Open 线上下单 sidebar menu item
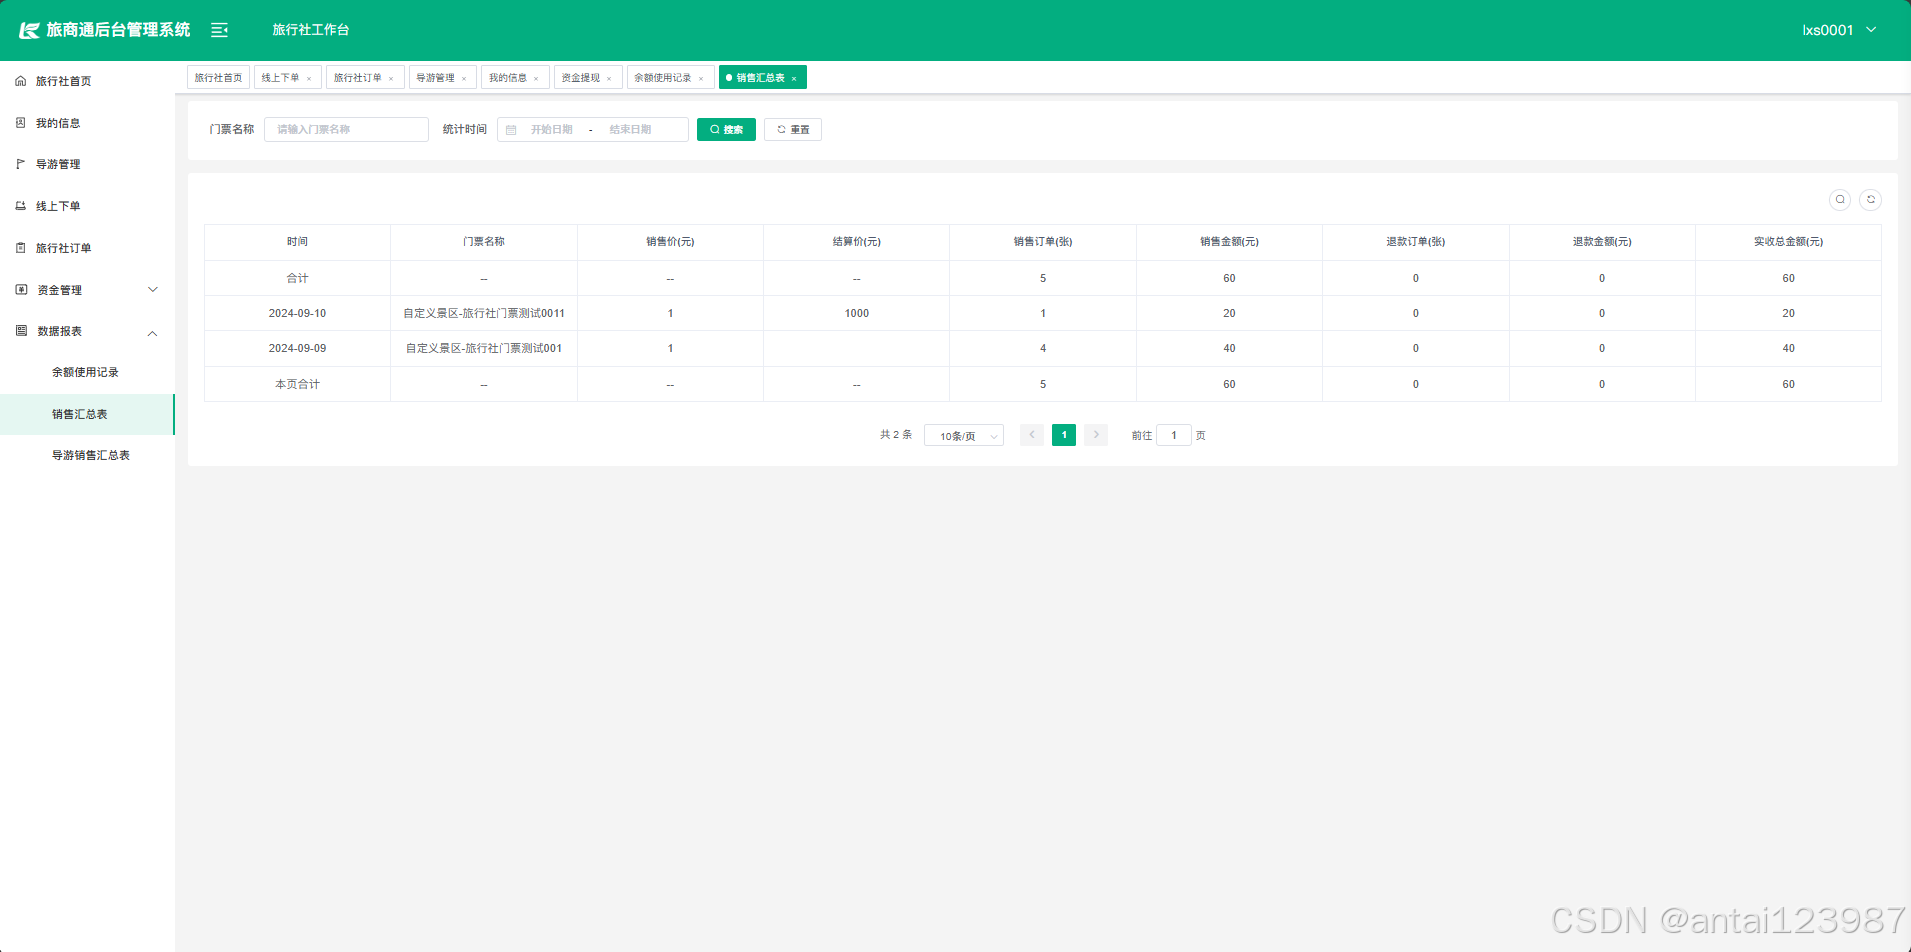 click(87, 206)
